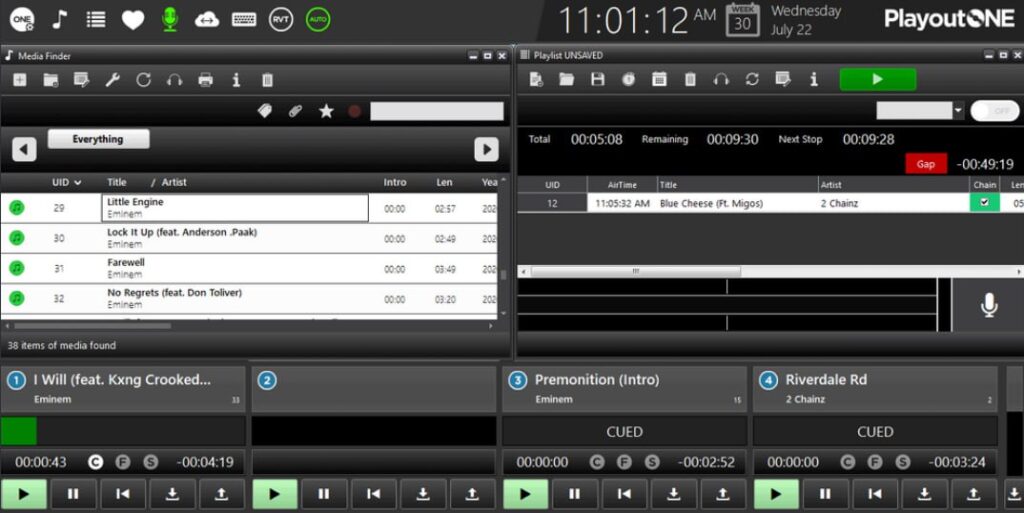The height and width of the screenshot is (513, 1024).
Task: Click the trash delete icon in Media Finder
Action: tap(267, 80)
